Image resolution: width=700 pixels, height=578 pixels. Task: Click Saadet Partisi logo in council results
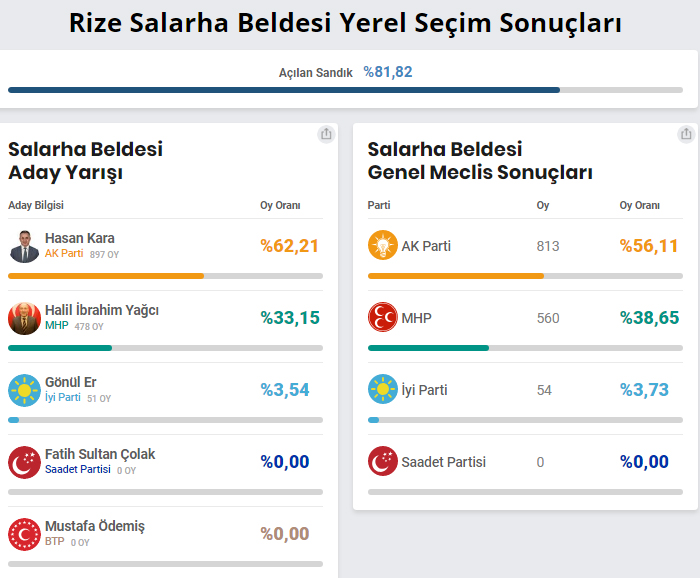[383, 461]
